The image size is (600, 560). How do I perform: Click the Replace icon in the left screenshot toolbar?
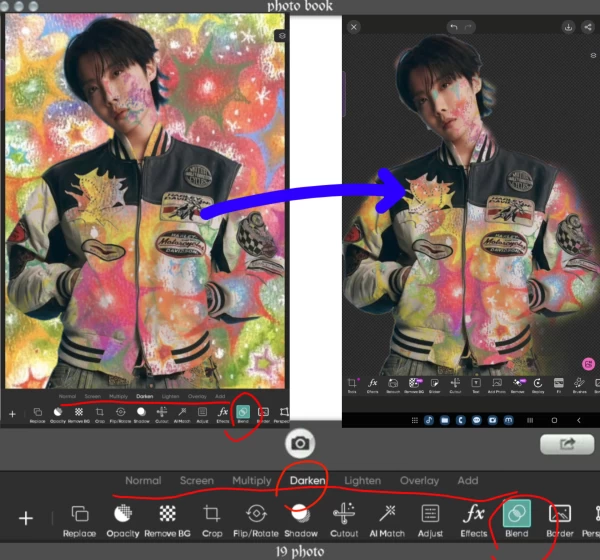point(38,414)
